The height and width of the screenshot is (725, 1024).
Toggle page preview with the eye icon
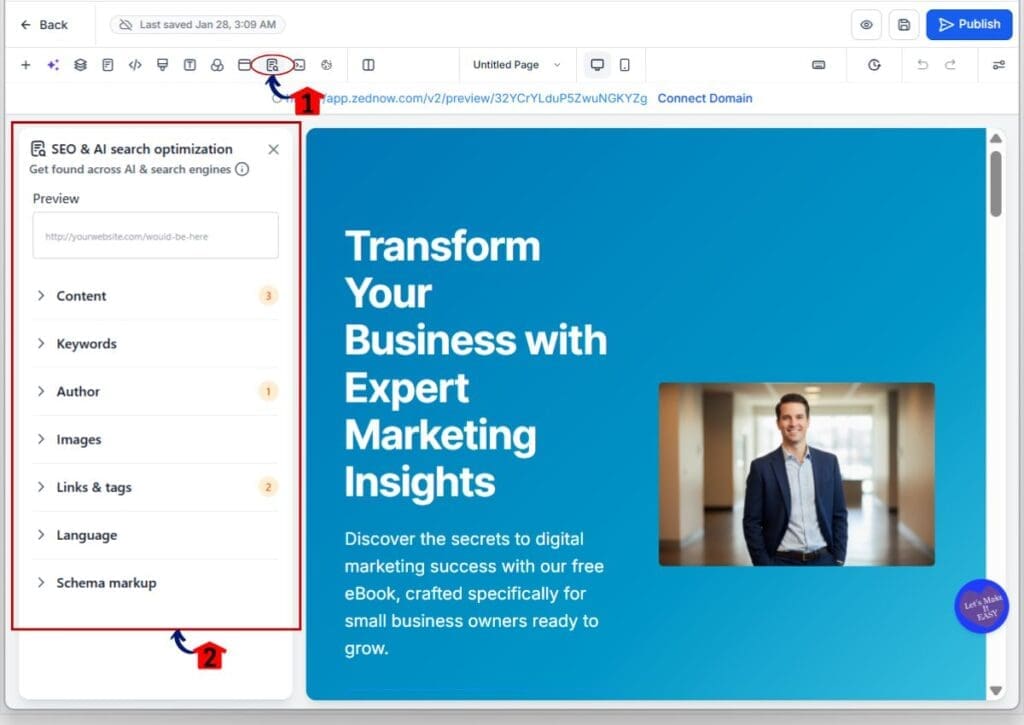tap(866, 25)
